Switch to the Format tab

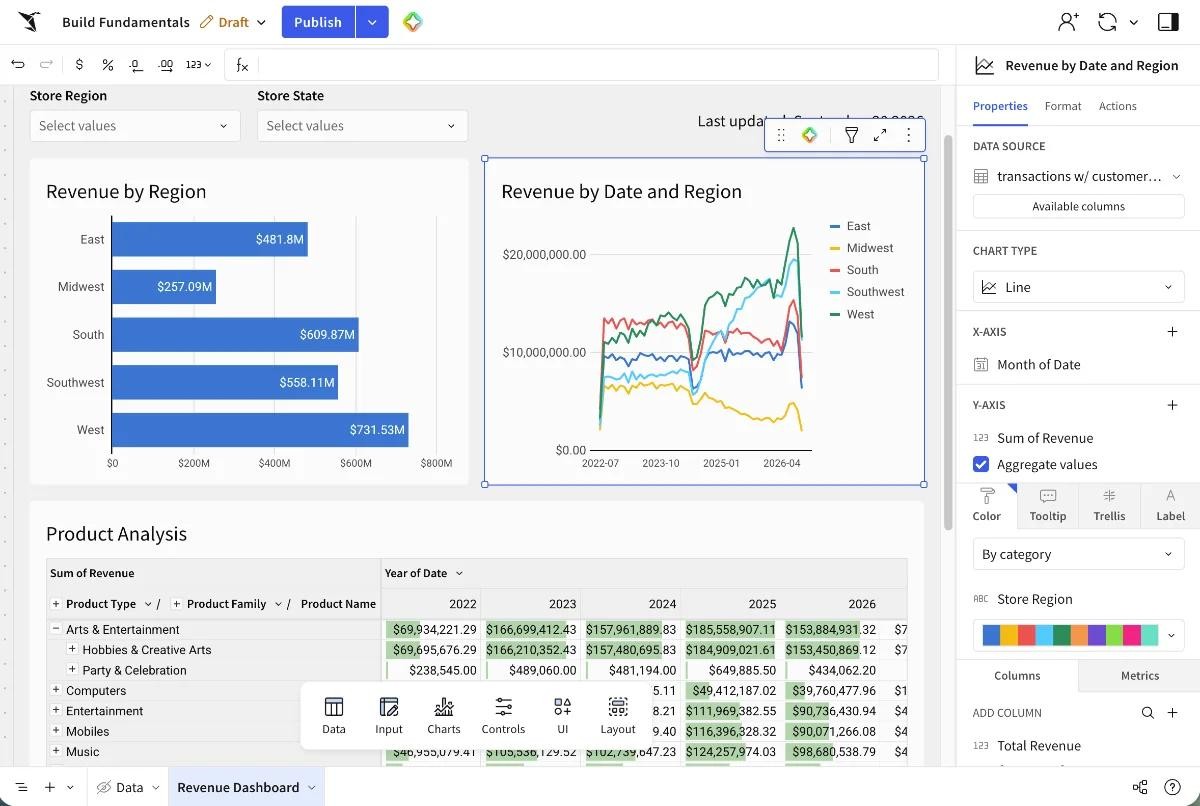[x=1063, y=106]
